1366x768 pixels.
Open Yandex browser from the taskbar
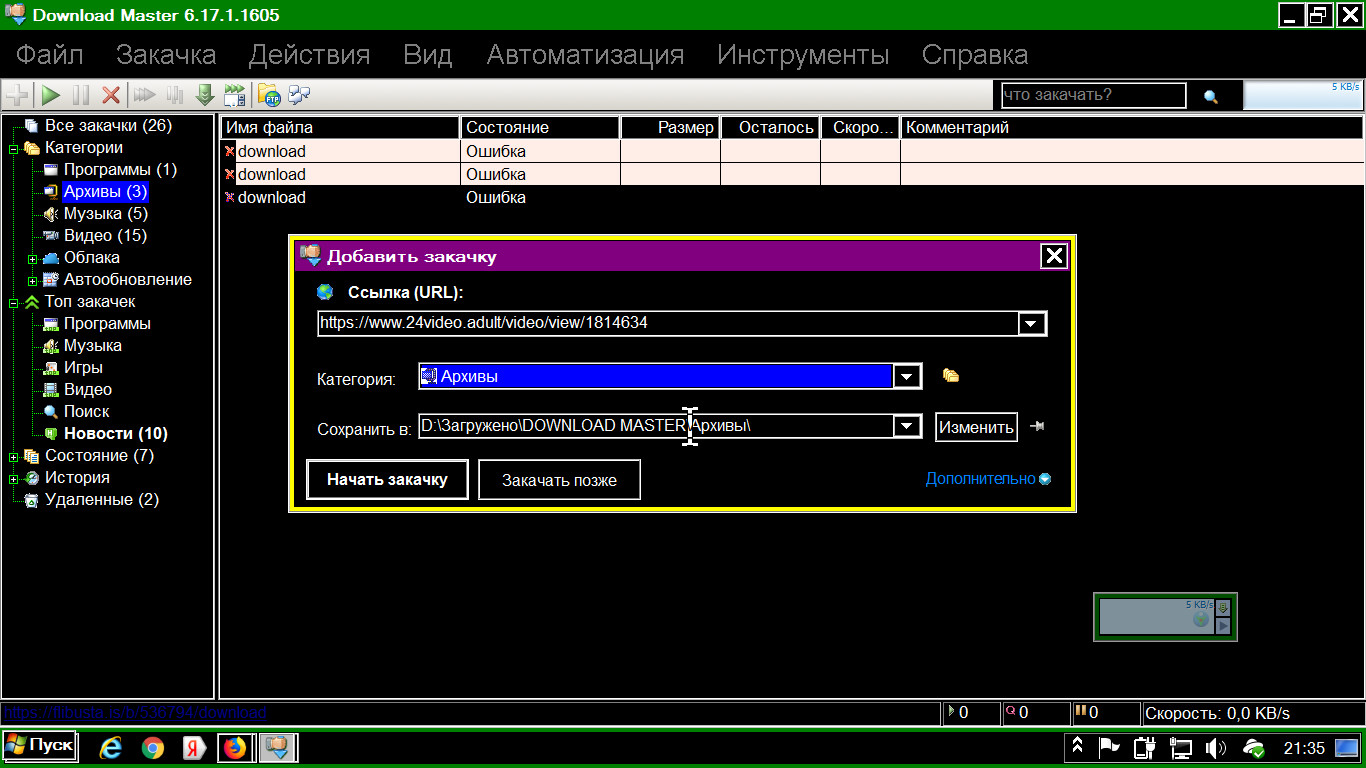[194, 747]
